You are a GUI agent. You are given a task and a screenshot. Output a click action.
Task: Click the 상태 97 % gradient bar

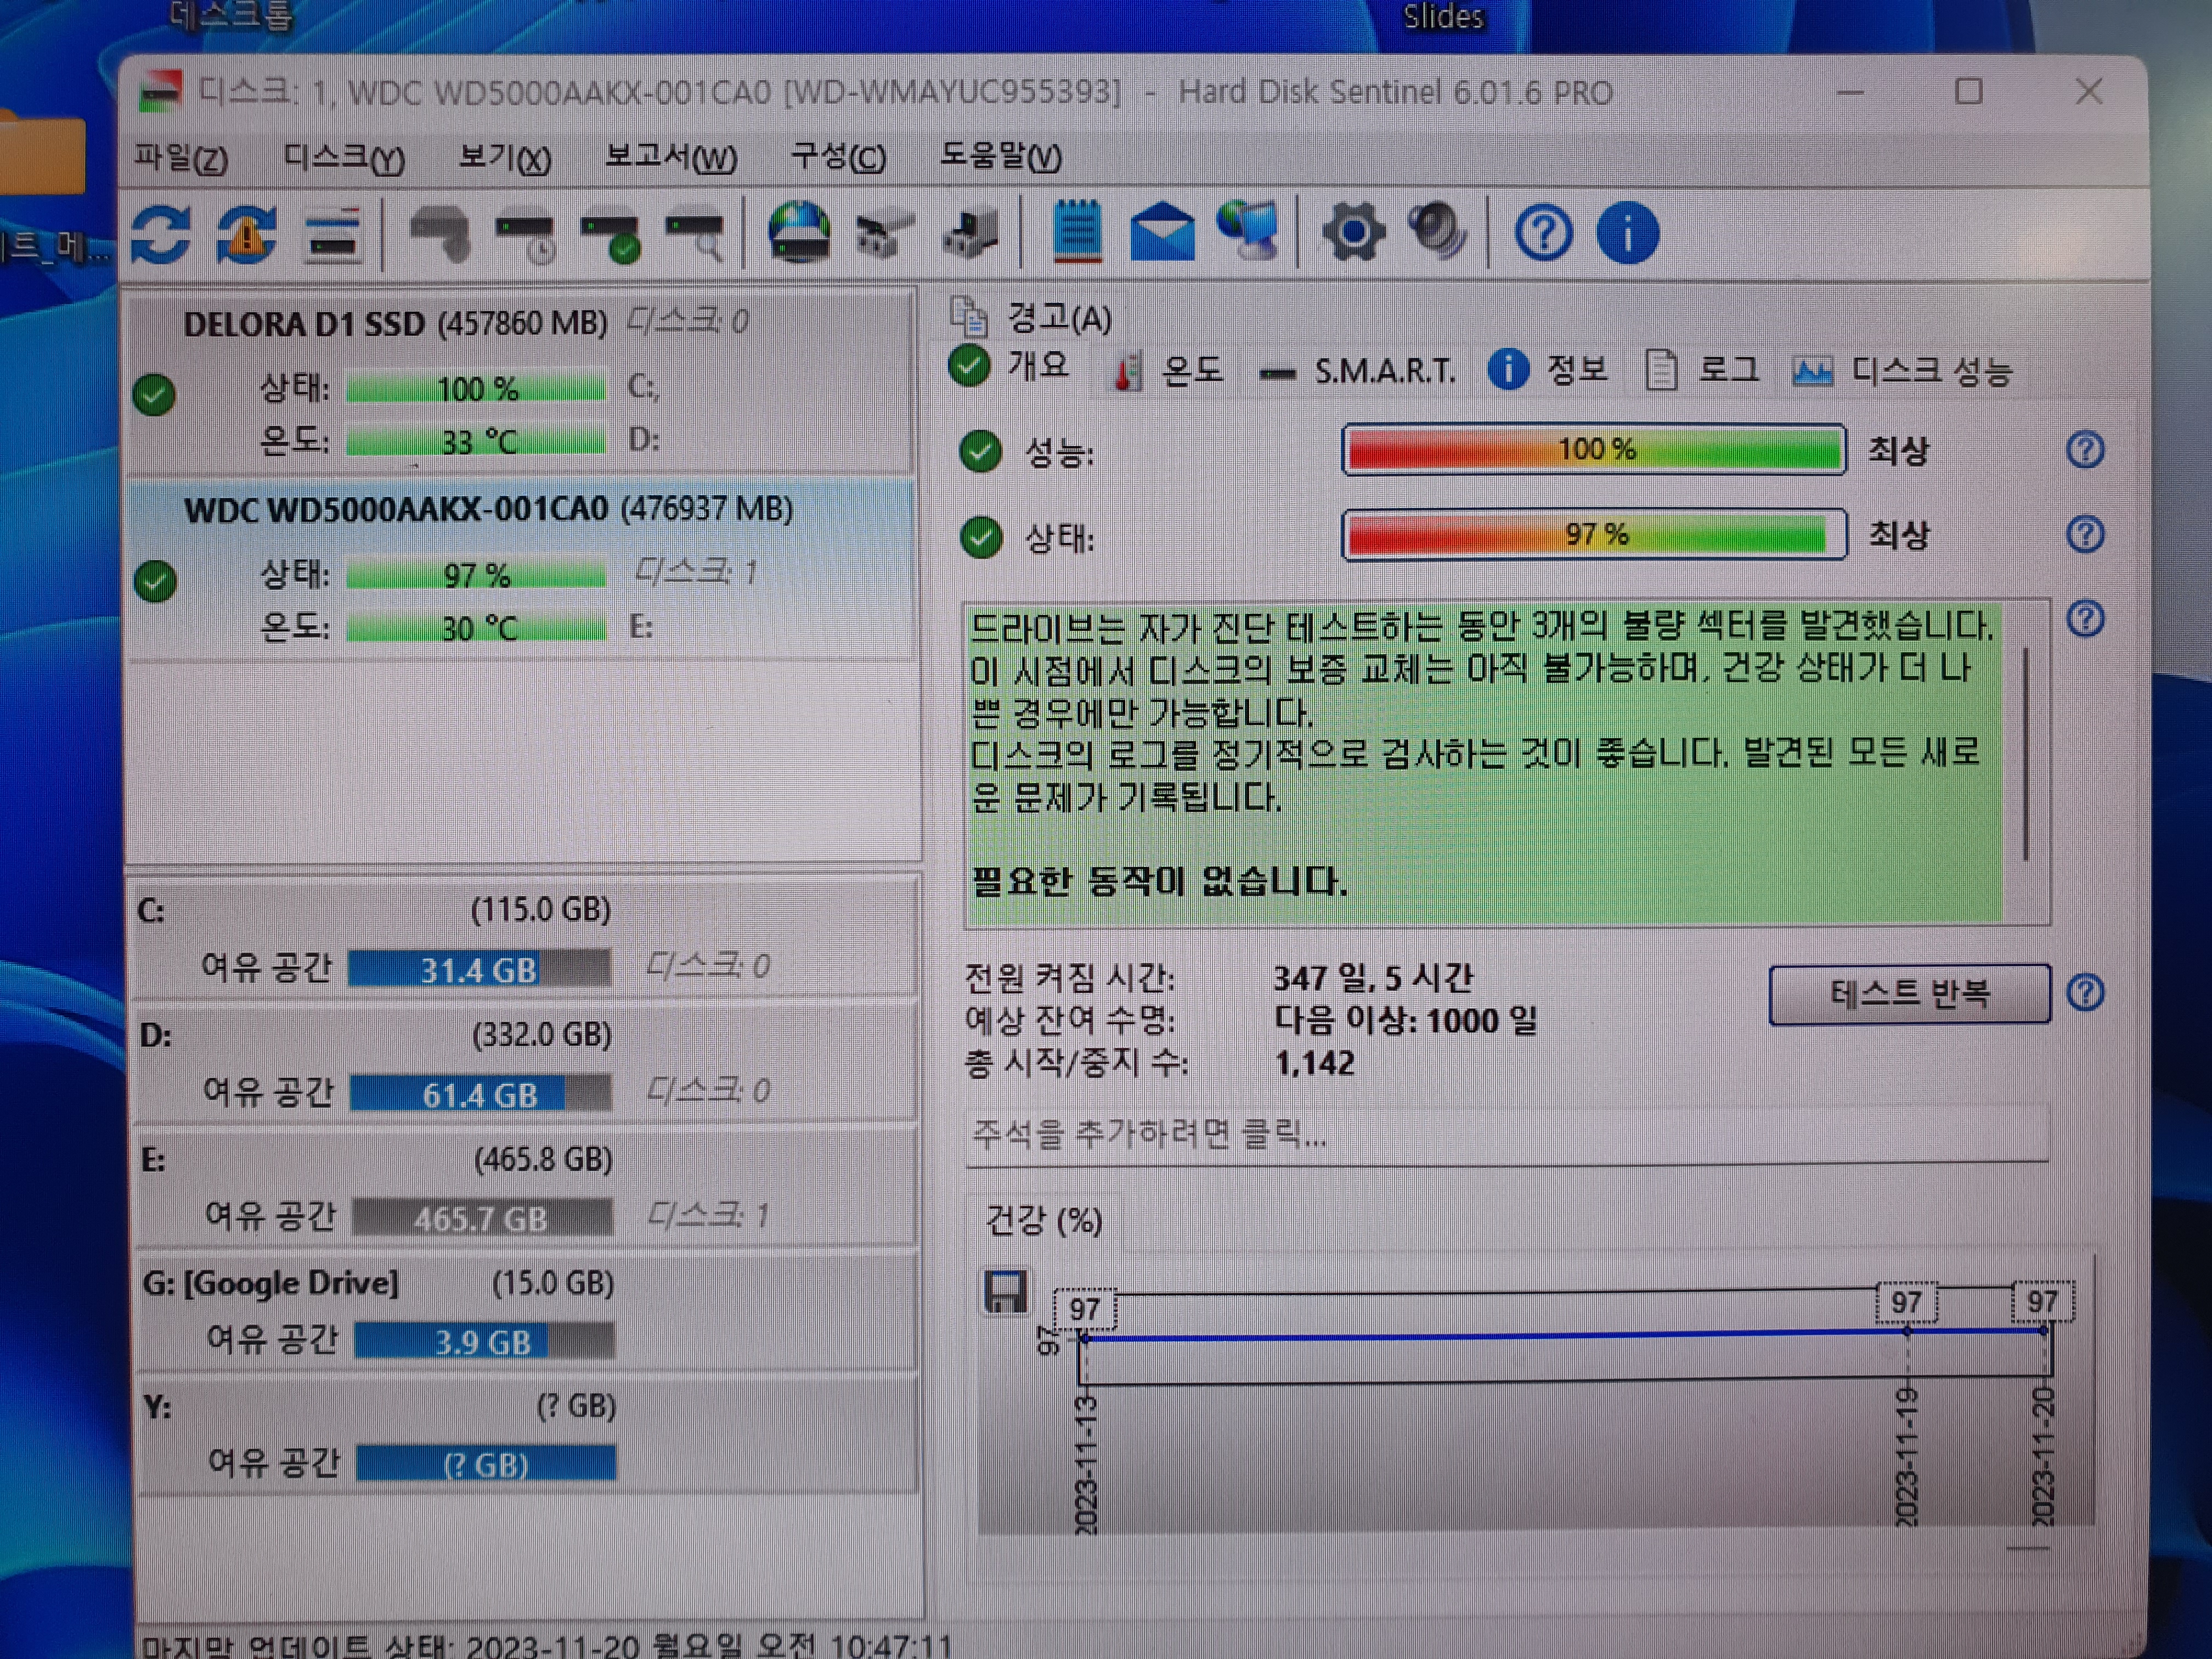point(1594,535)
